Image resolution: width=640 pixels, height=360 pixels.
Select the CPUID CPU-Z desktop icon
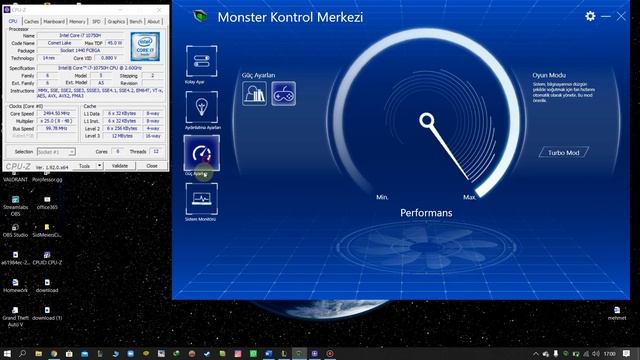click(x=47, y=258)
